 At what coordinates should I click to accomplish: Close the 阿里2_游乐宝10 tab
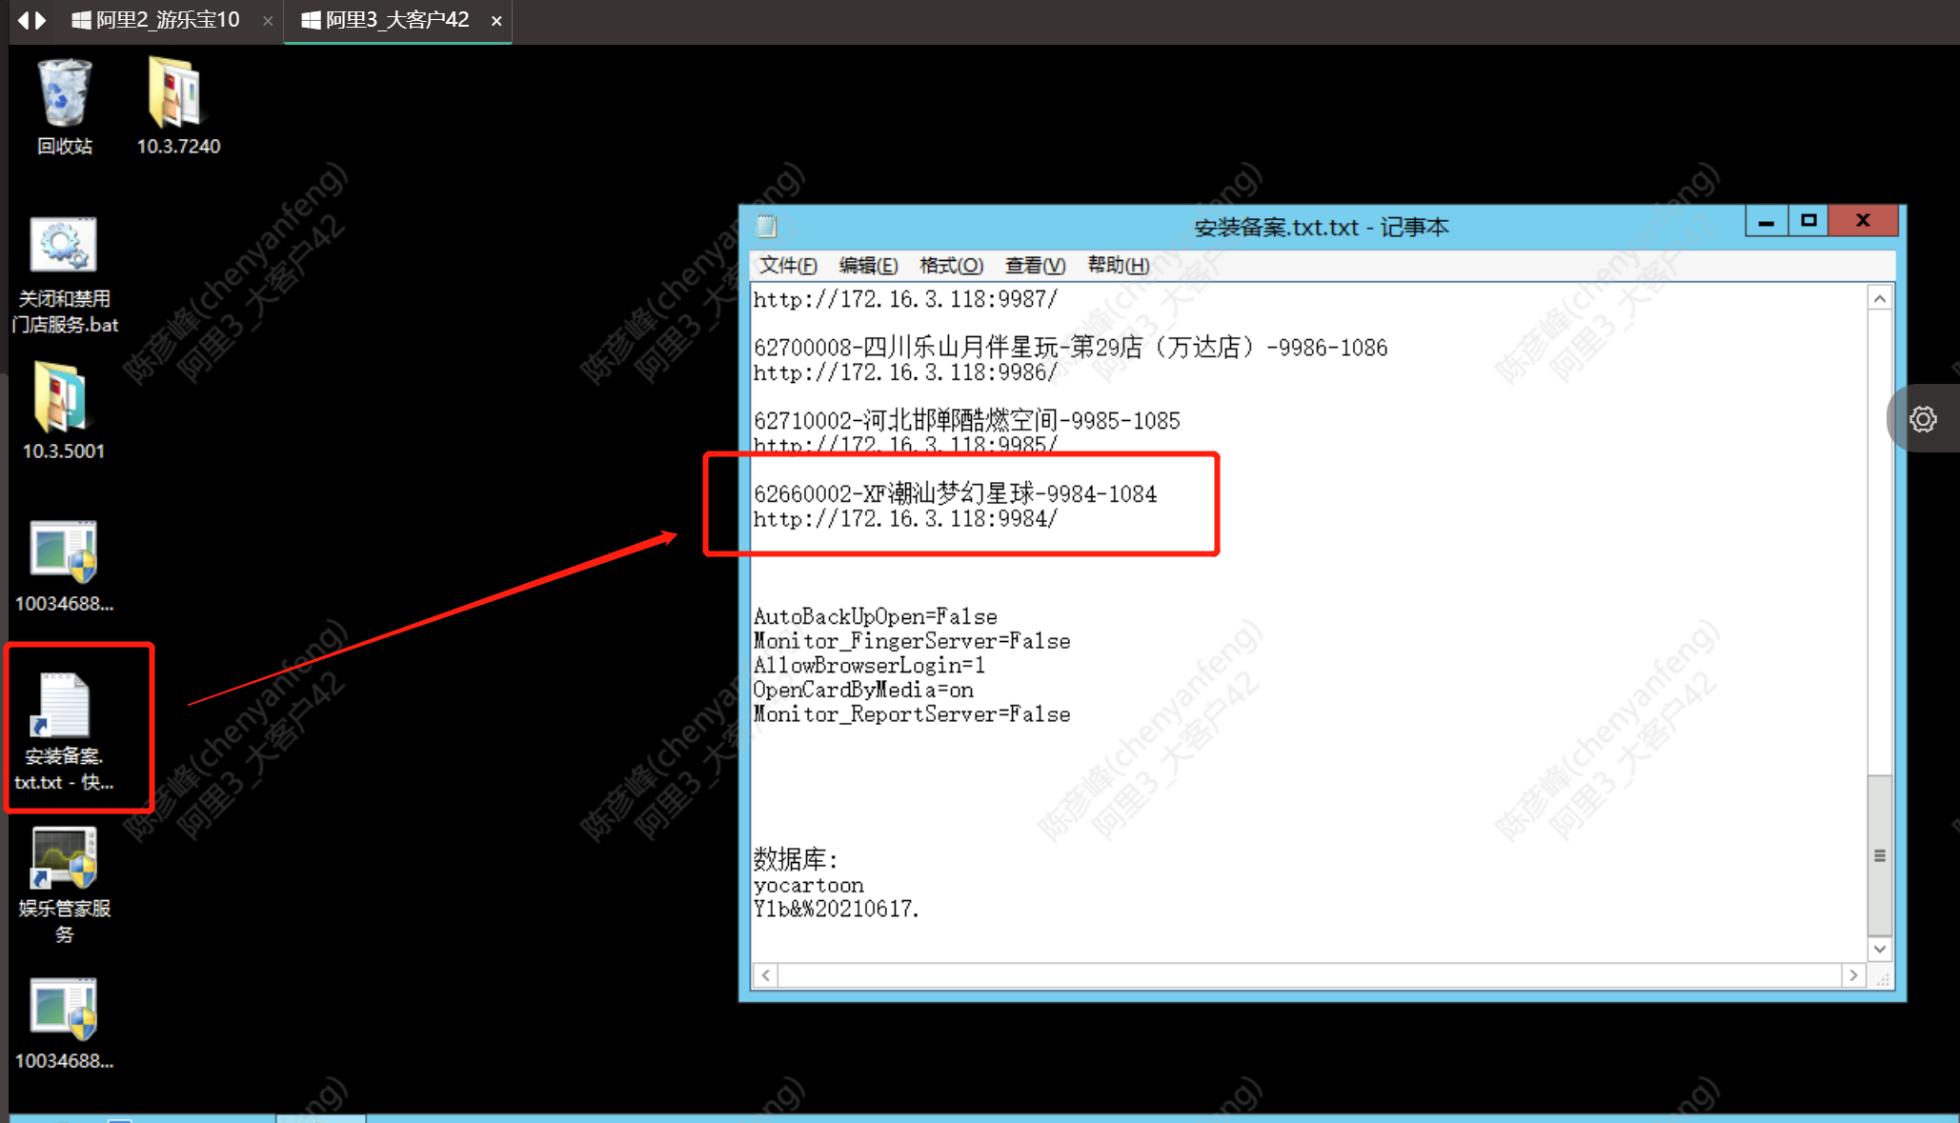pos(267,21)
